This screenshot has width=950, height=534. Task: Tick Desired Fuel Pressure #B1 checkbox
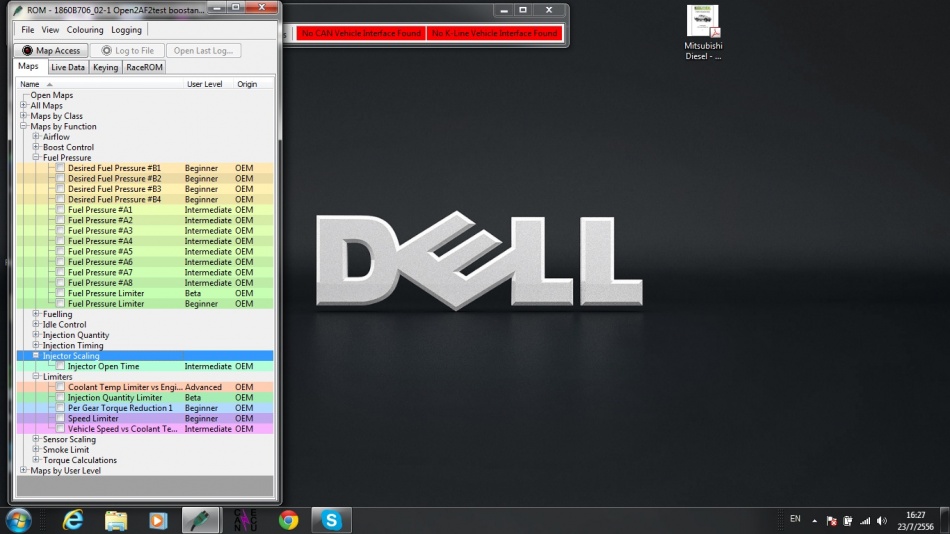pos(60,168)
